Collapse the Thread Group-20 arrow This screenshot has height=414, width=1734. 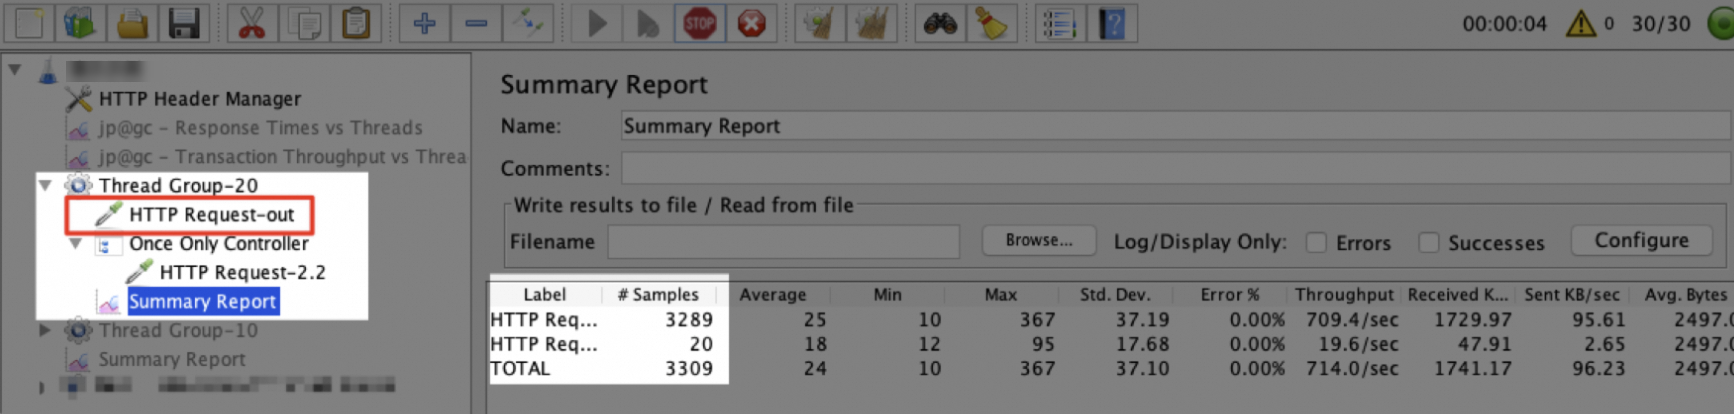click(45, 185)
